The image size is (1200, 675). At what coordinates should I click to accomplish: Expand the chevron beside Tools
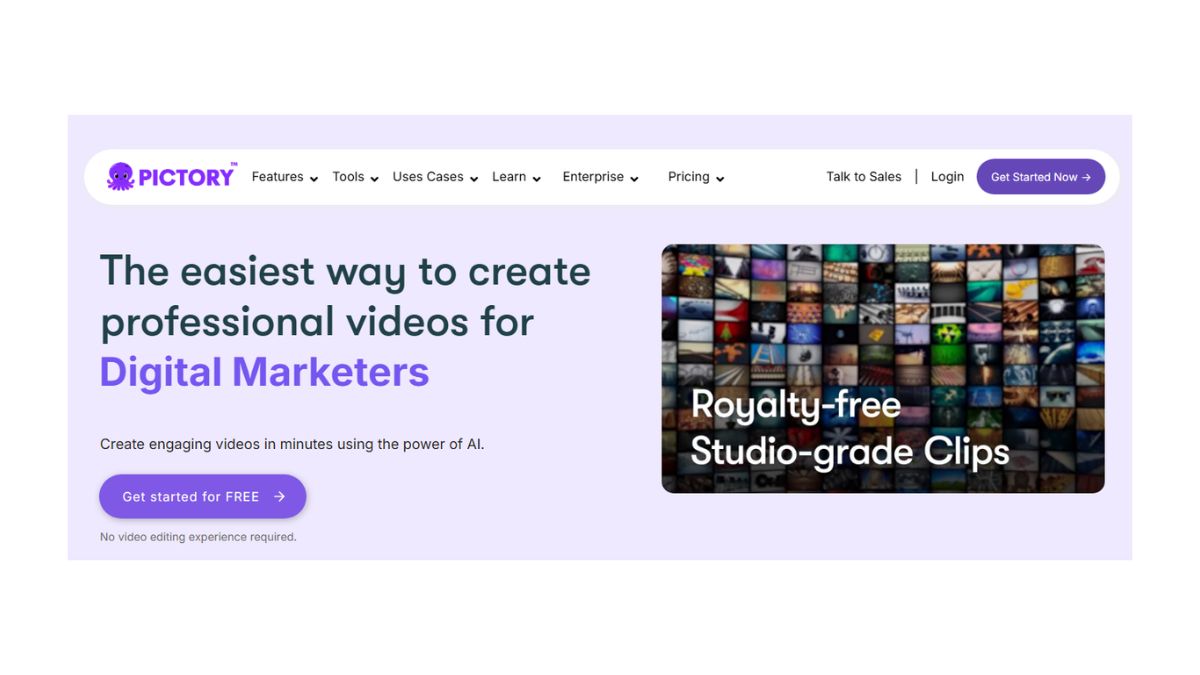click(374, 179)
